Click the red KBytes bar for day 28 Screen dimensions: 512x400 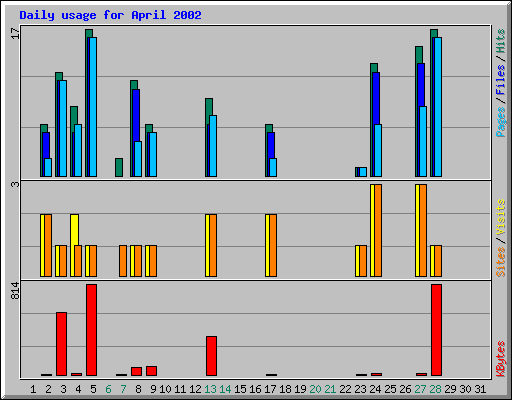[x=436, y=330]
